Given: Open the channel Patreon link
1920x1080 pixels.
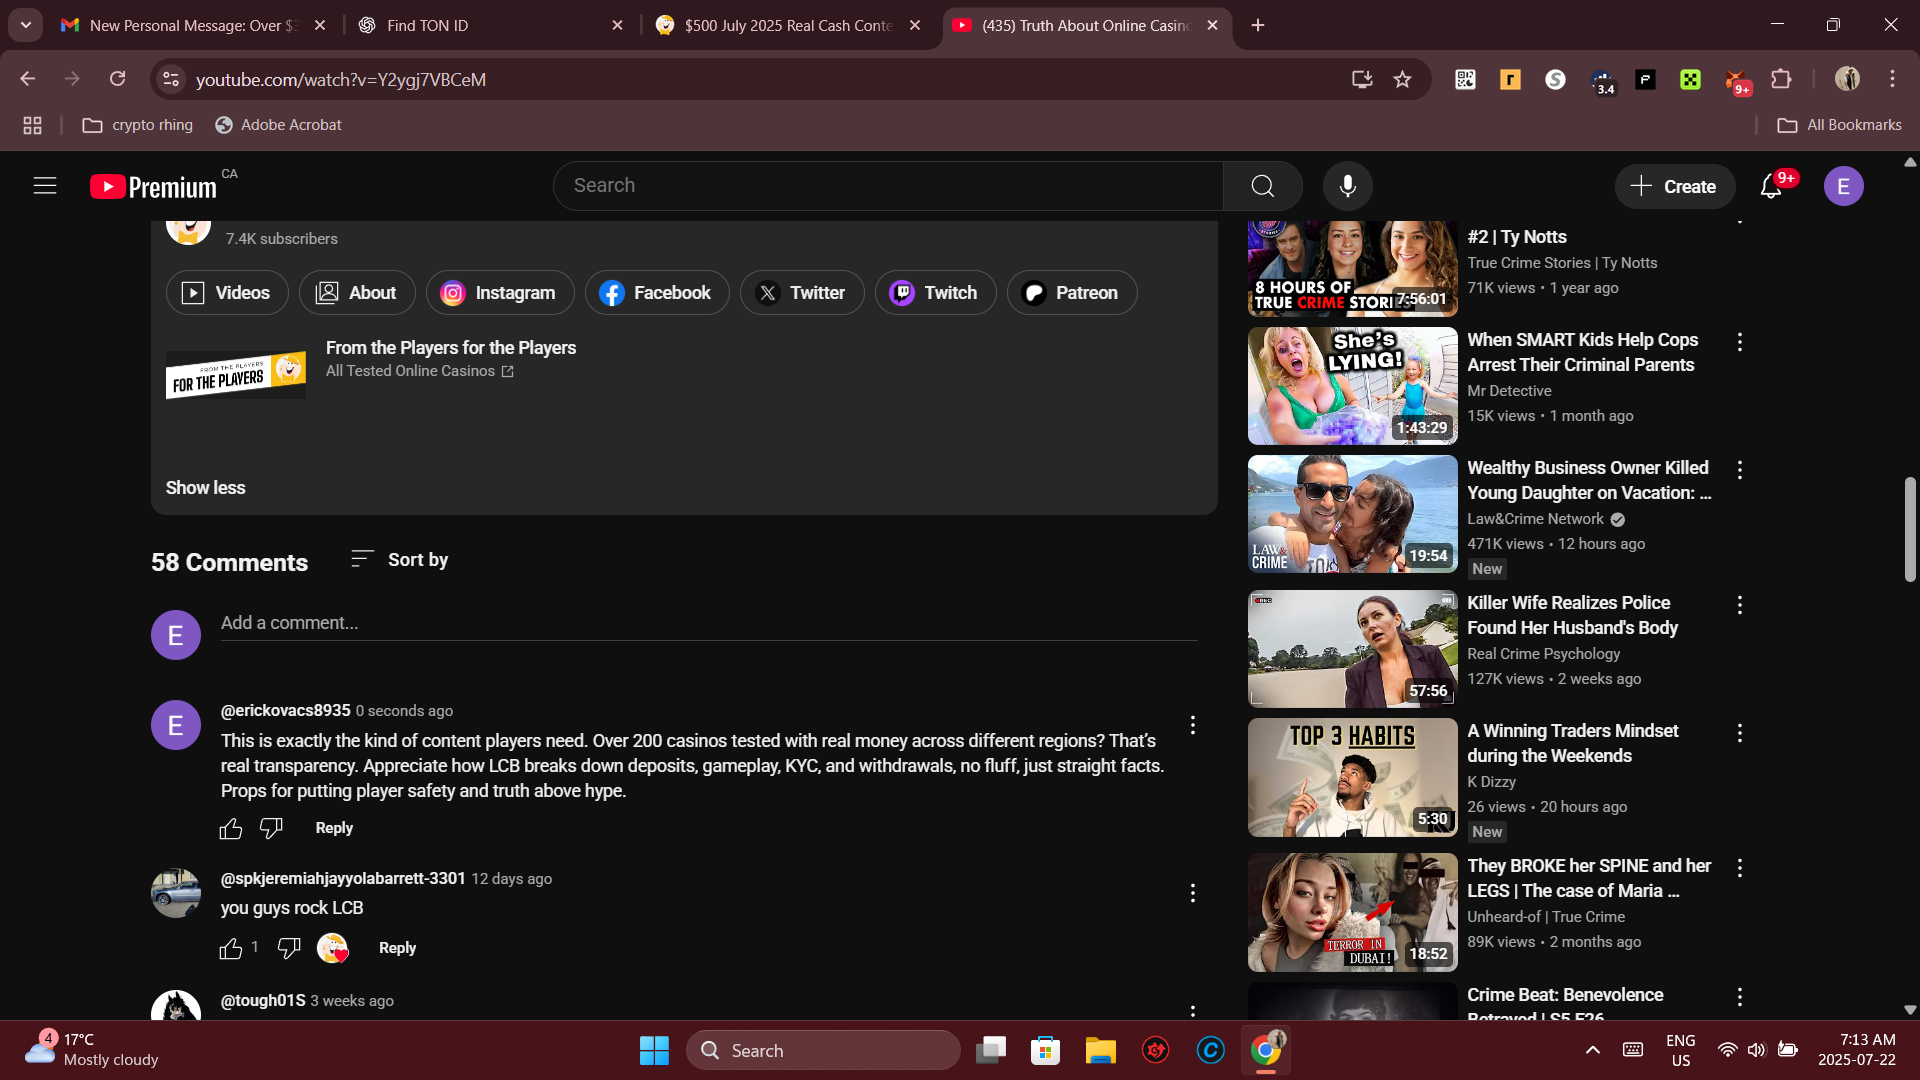Looking at the screenshot, I should [x=1072, y=293].
